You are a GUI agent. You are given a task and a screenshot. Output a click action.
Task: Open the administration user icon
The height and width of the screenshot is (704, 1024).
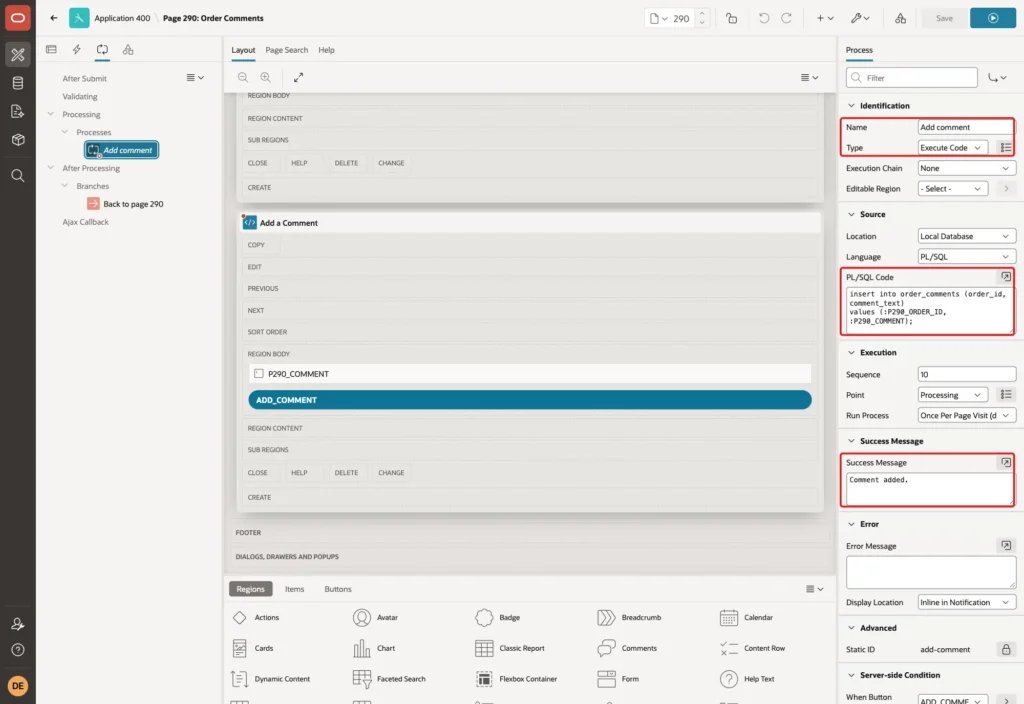(x=18, y=624)
